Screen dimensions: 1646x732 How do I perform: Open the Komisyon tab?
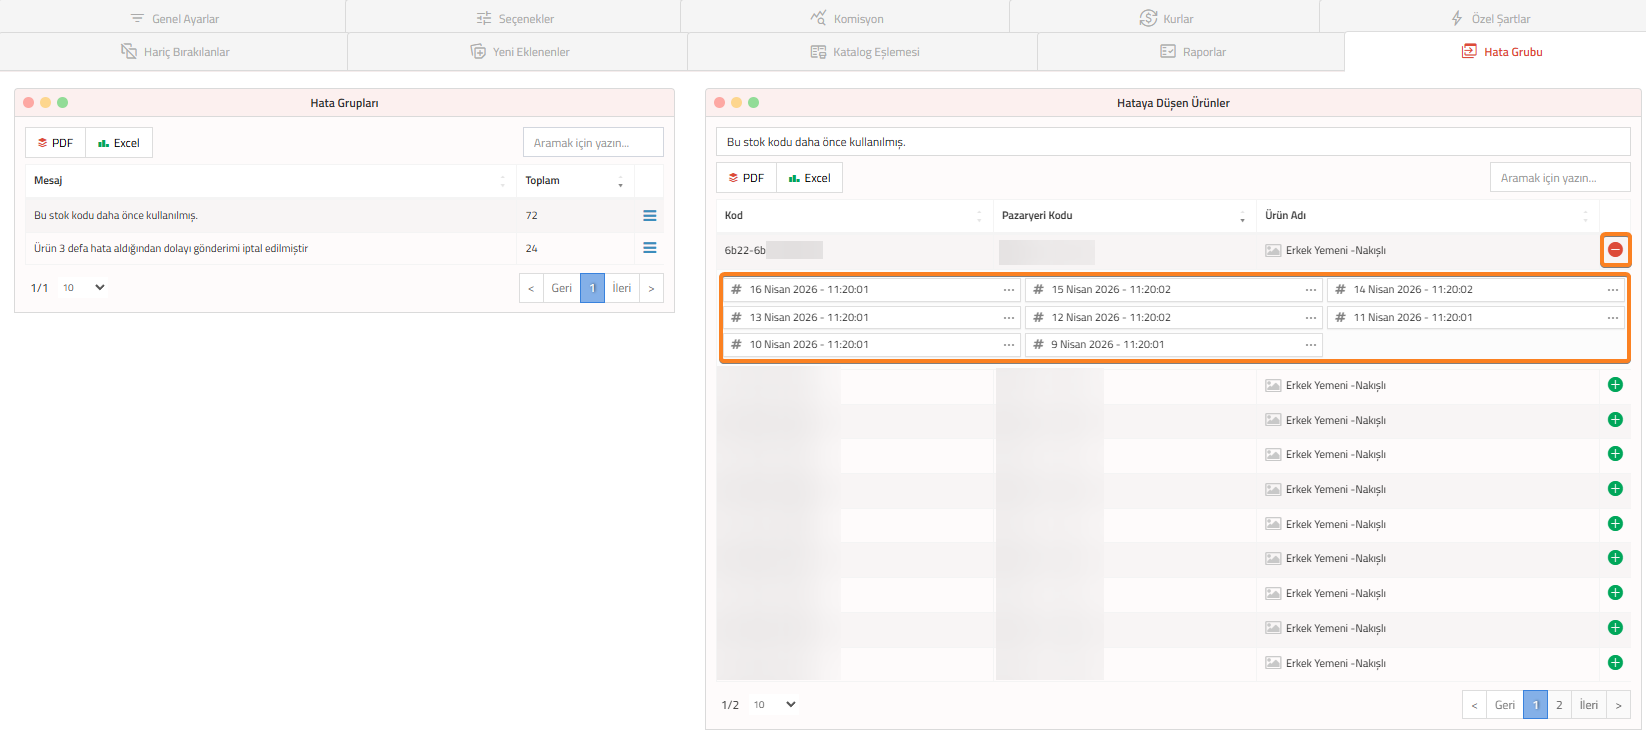point(846,19)
